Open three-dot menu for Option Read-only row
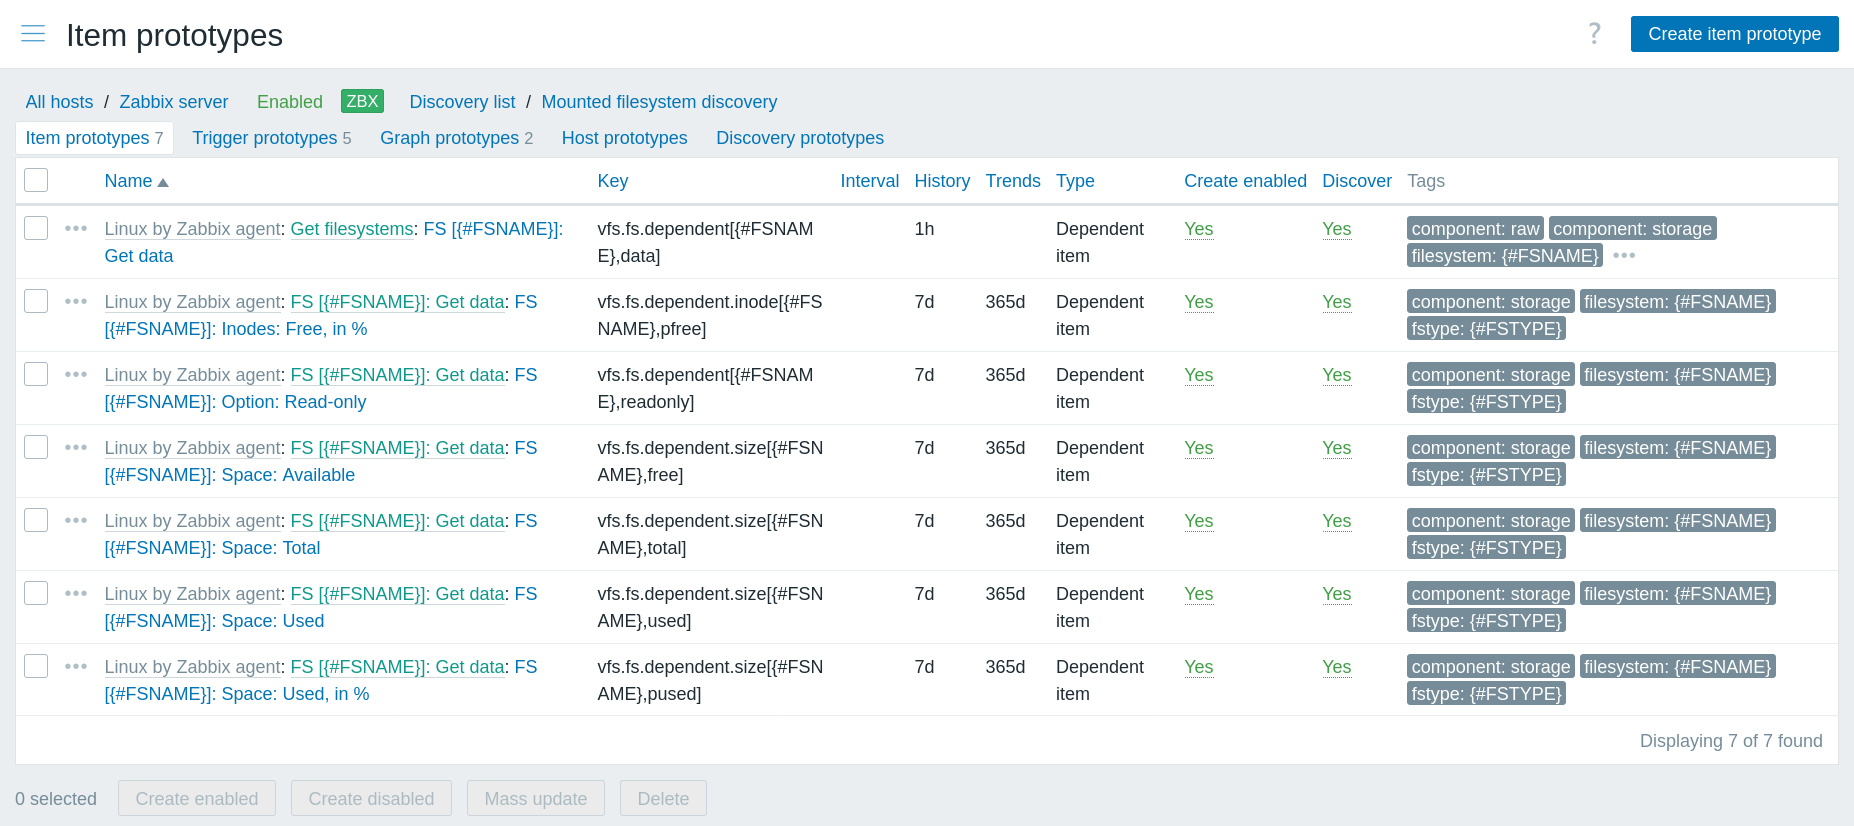 [76, 375]
